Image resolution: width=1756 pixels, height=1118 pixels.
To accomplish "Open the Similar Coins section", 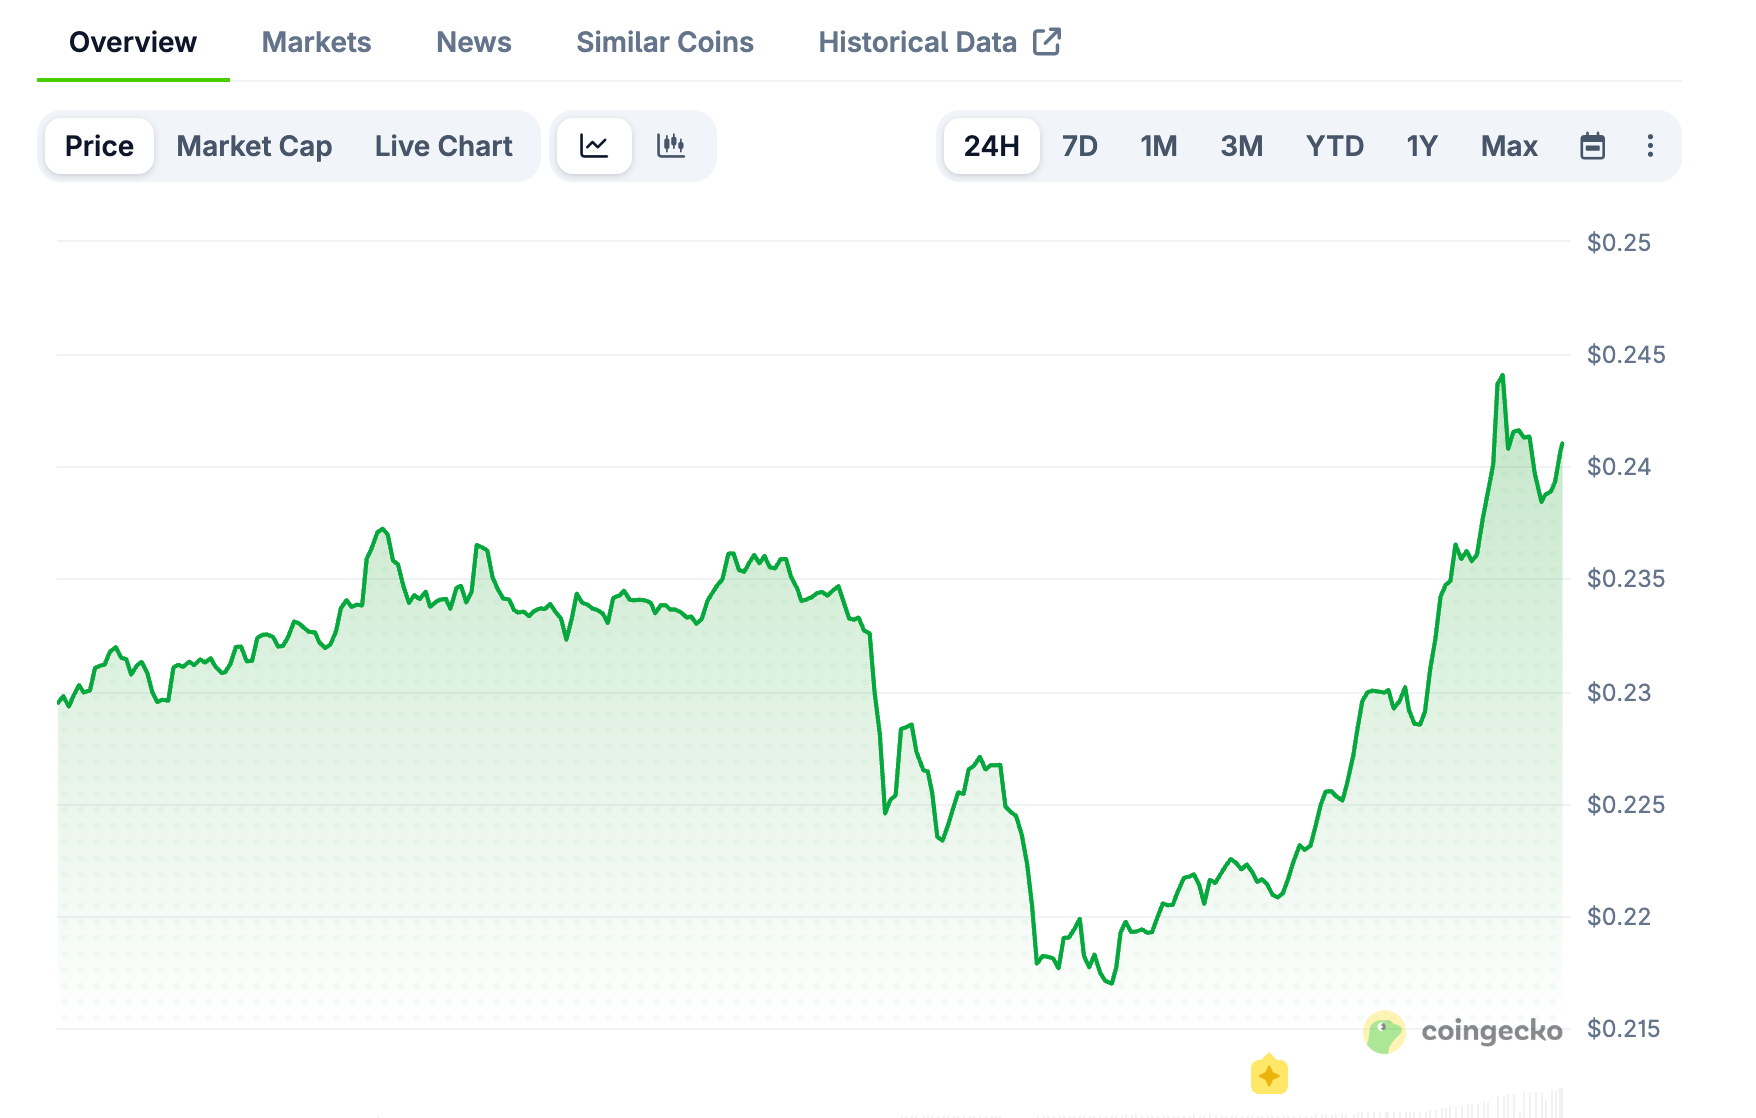I will 664,41.
